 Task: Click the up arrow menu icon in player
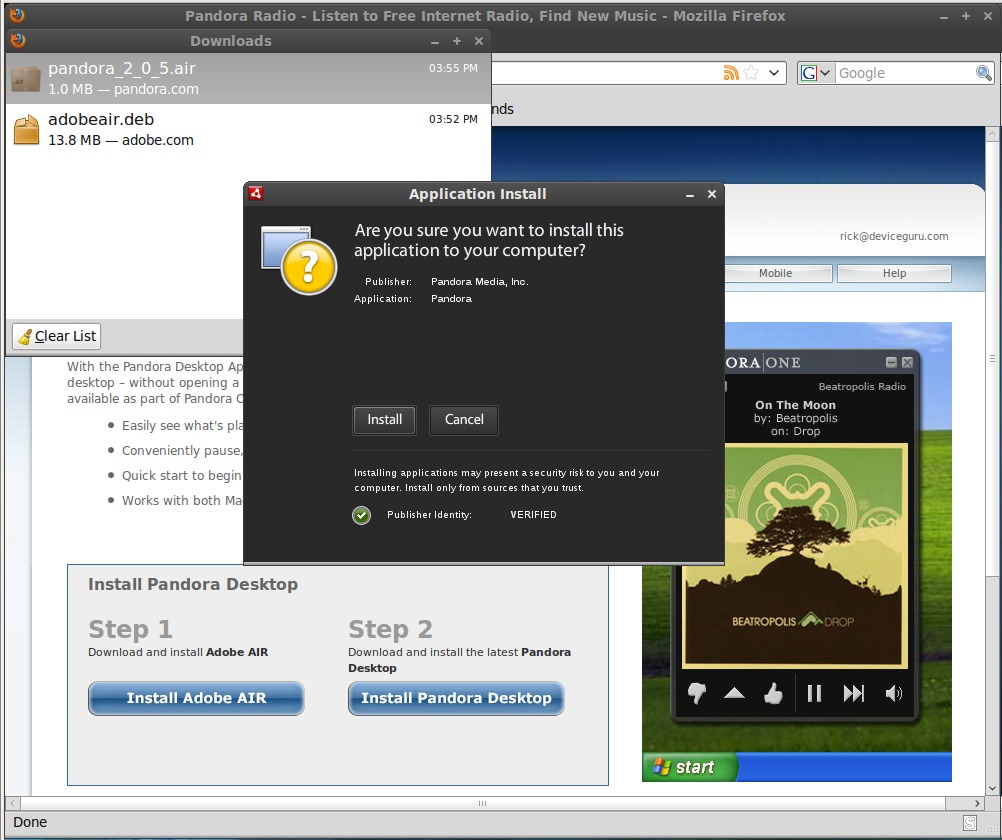tap(734, 693)
